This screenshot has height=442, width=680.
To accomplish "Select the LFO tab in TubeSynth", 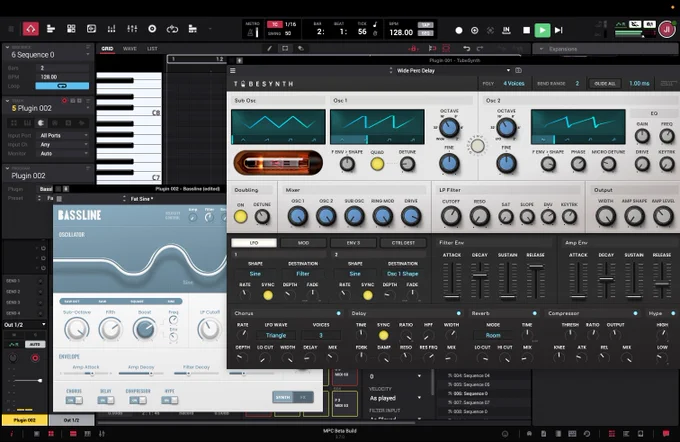I will point(254,243).
